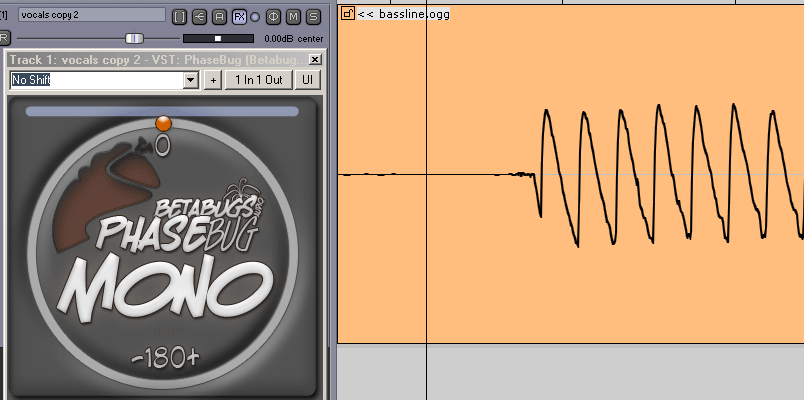
Task: Toggle the FX bypass round indicator
Action: click(x=255, y=17)
